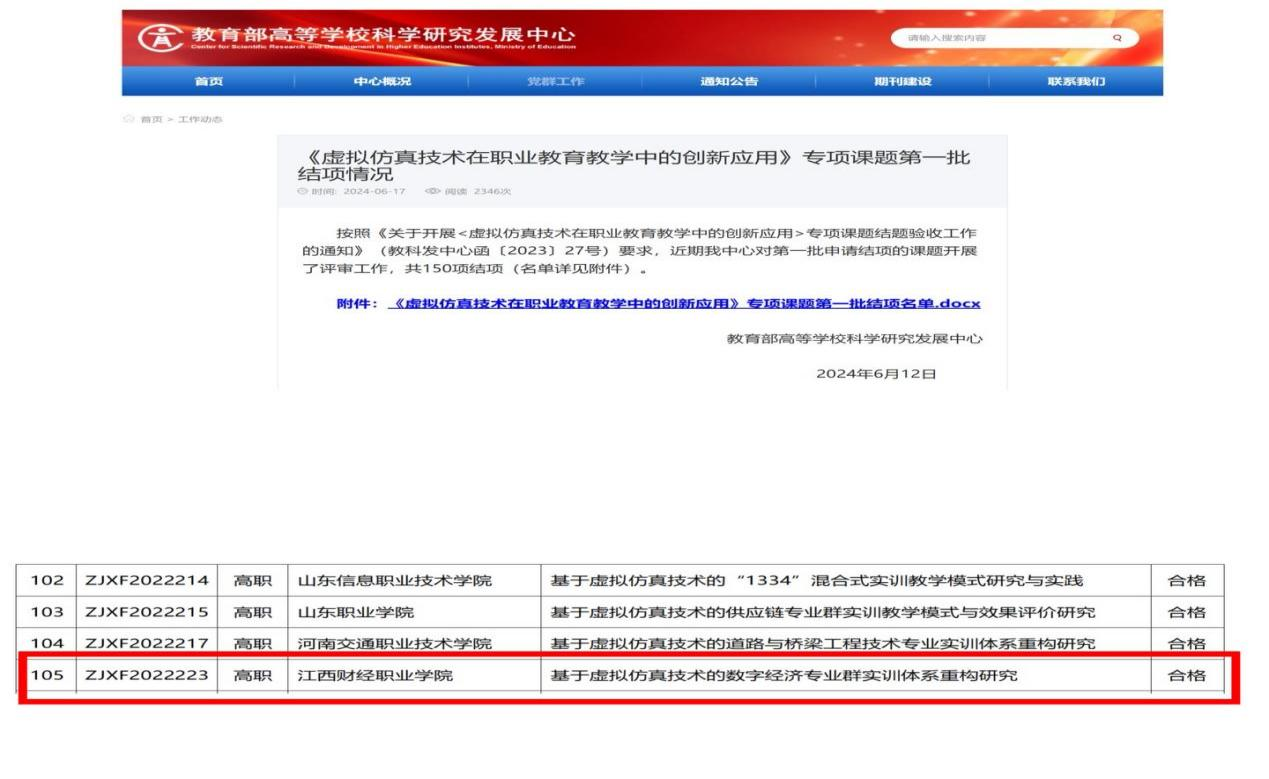Click the home icon in the breadcrumb

coord(128,119)
